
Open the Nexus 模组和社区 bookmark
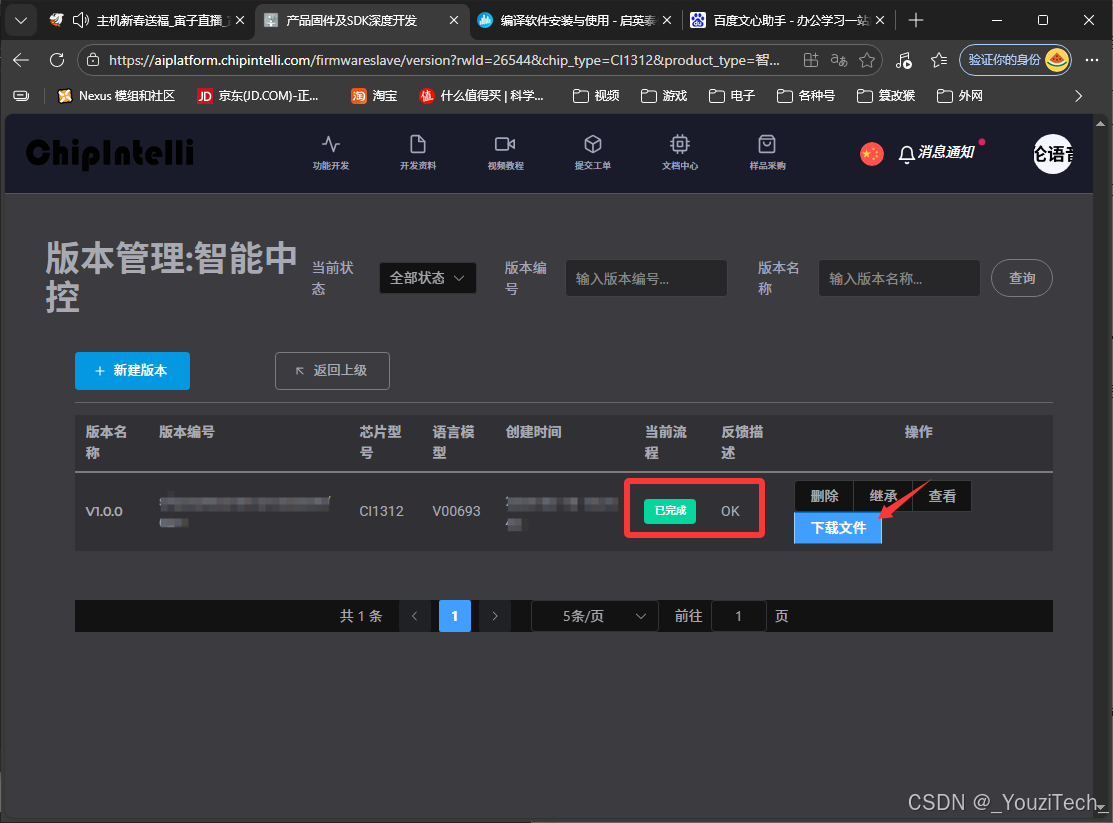coord(116,96)
